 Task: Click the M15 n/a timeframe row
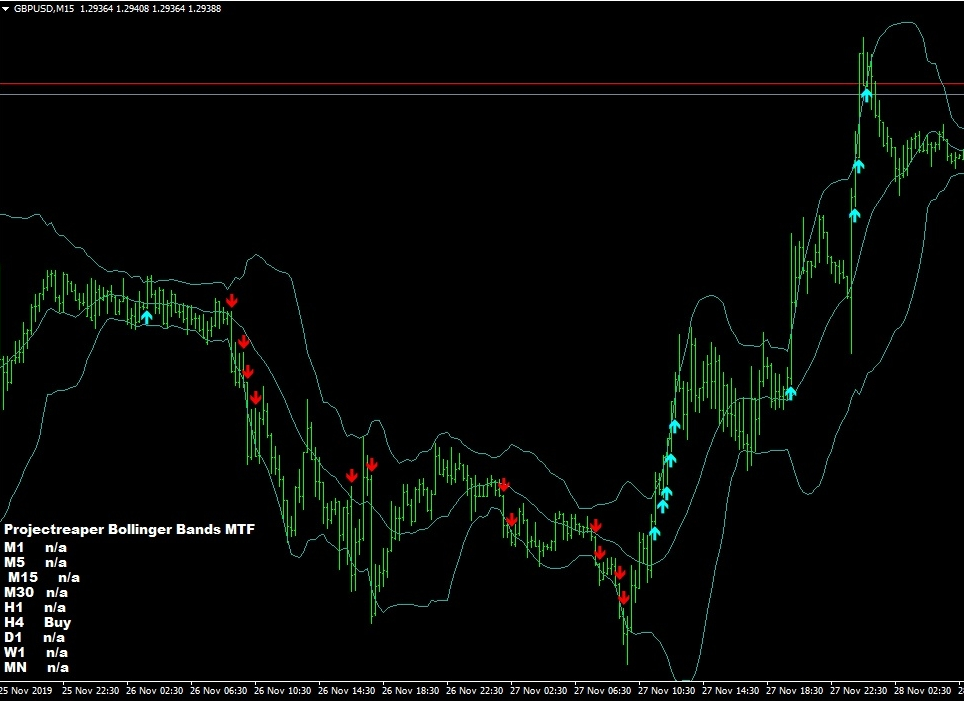[x=44, y=577]
